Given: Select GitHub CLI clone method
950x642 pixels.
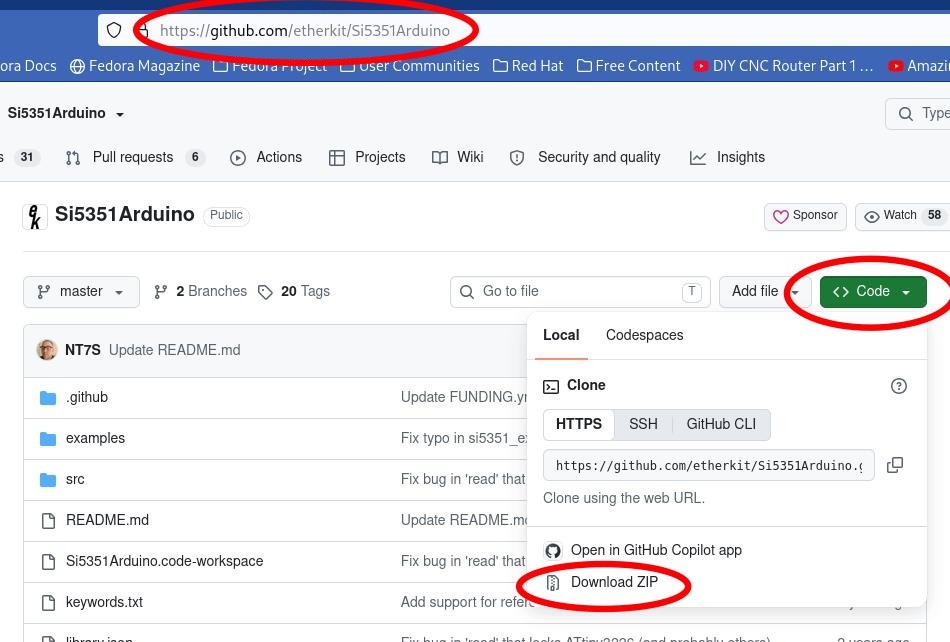Looking at the screenshot, I should 721,425.
